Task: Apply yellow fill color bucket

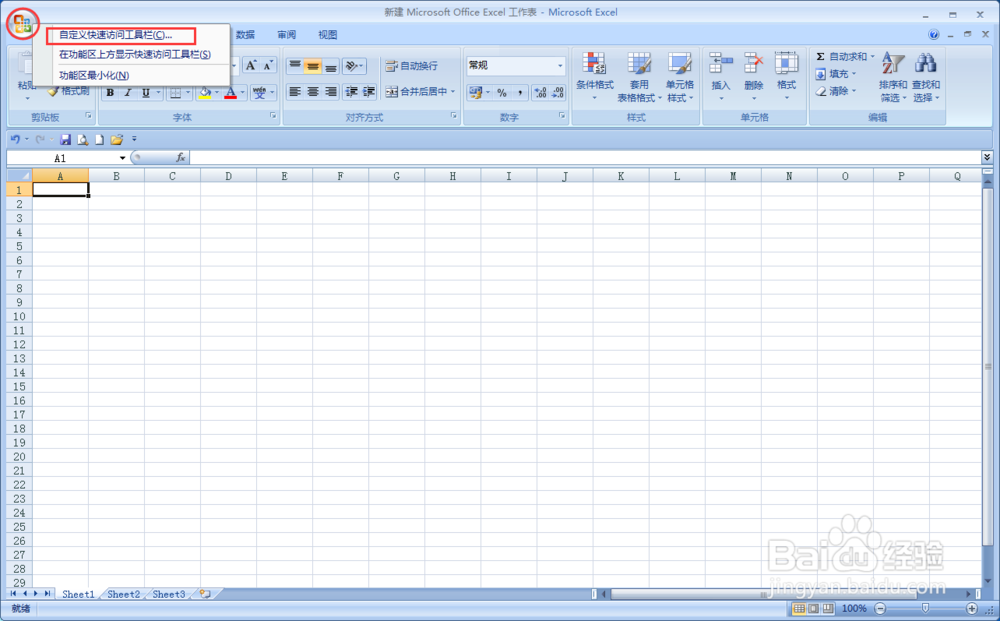Action: coord(205,93)
